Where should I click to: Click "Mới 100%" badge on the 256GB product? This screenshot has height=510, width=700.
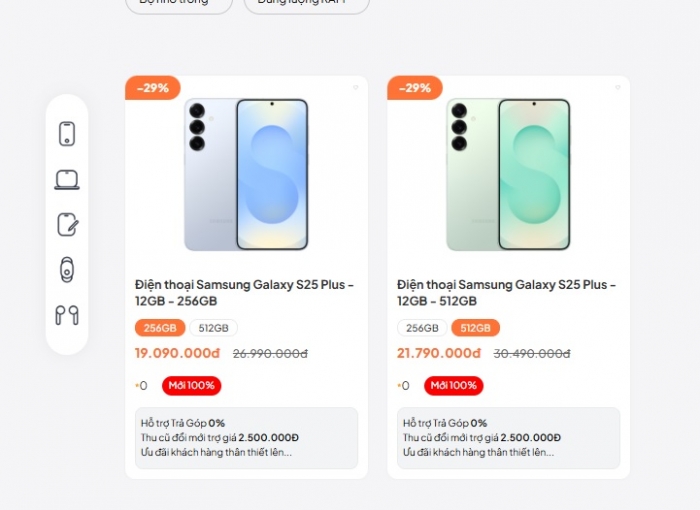(191, 386)
